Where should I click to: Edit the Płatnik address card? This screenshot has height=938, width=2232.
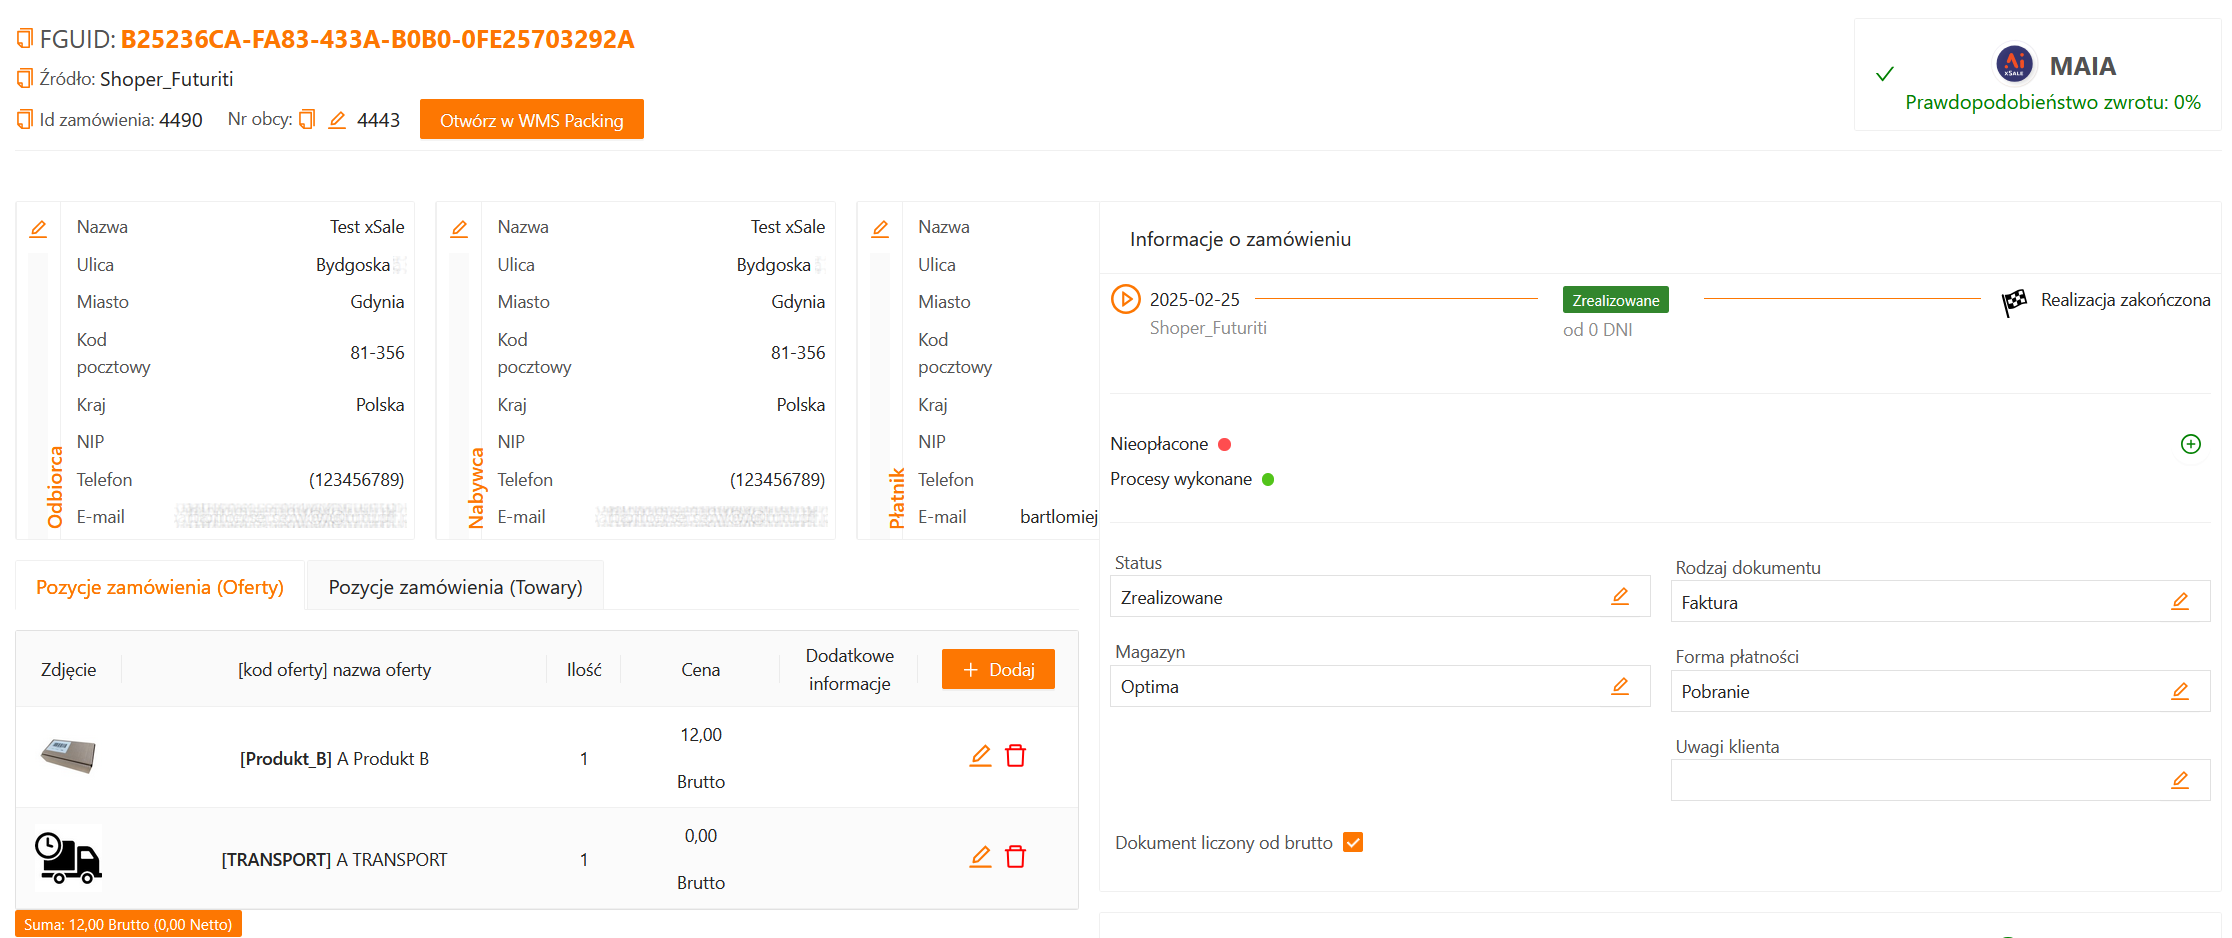[880, 229]
